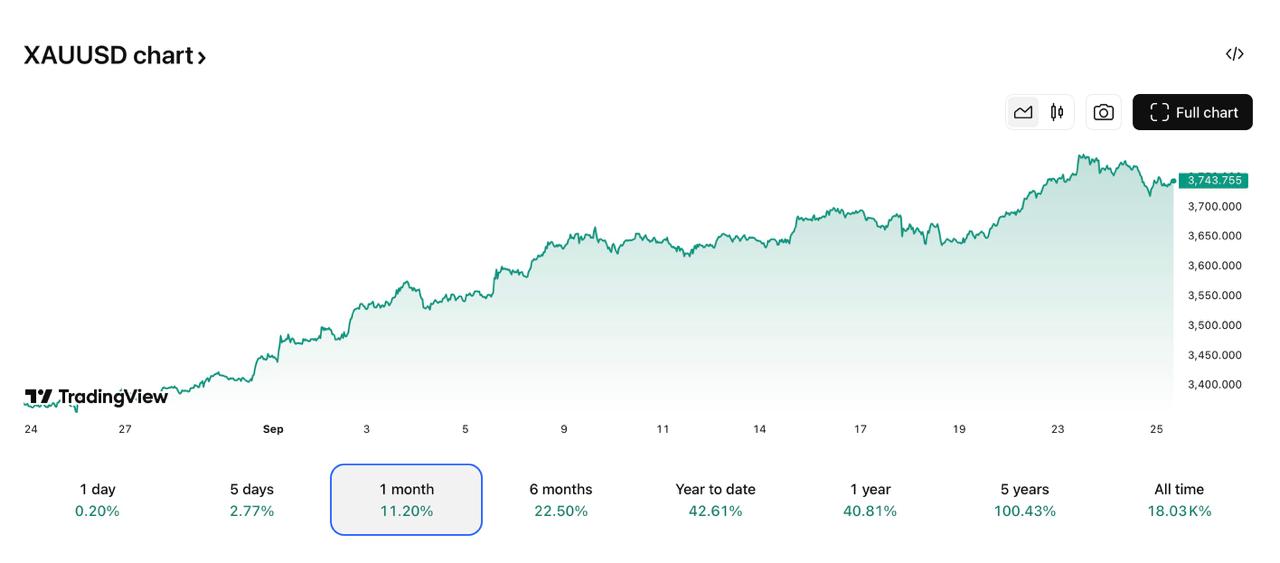Screen dimensions: 1280x563
Task: Select the 1 year range tab
Action: click(870, 499)
